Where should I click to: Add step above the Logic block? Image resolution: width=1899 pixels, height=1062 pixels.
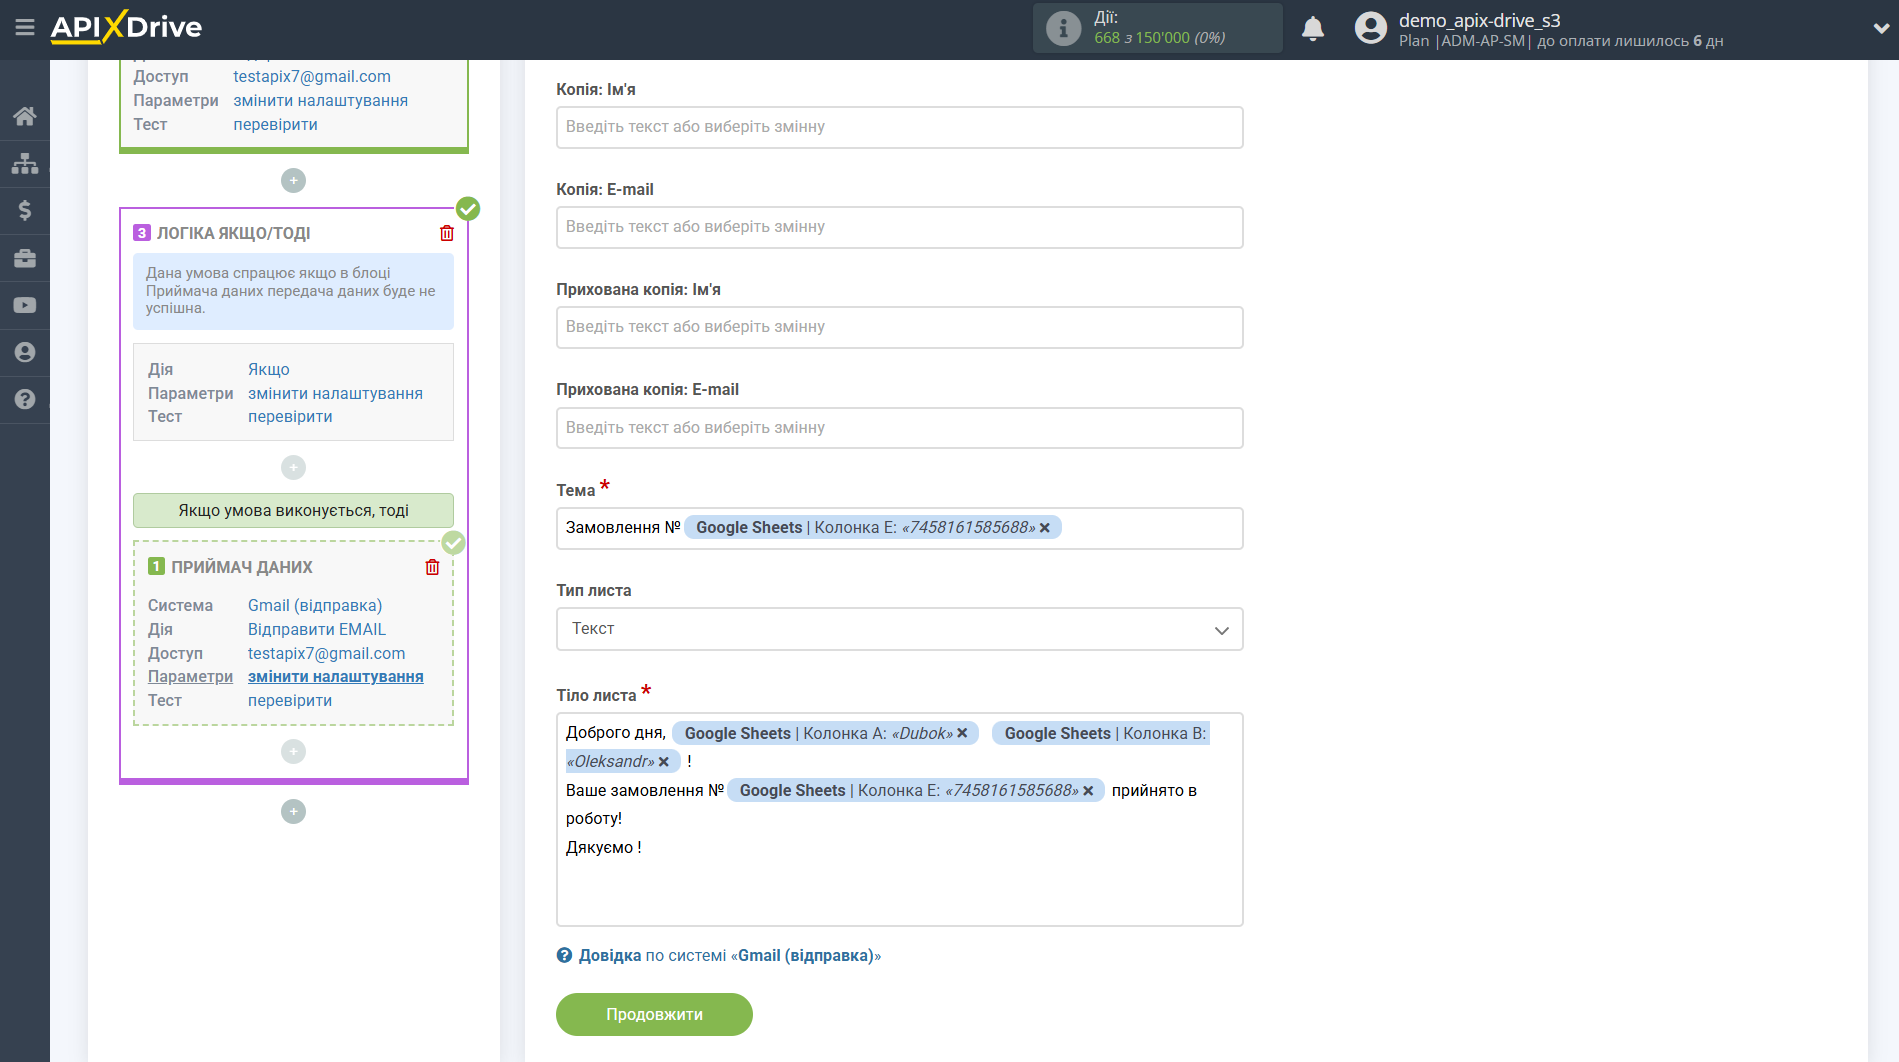click(293, 180)
